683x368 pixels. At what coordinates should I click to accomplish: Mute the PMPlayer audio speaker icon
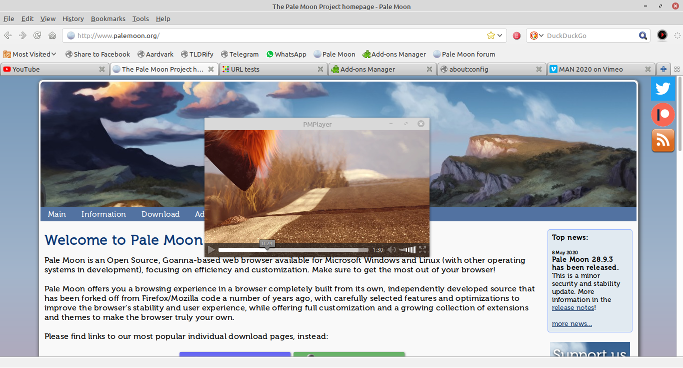(392, 250)
